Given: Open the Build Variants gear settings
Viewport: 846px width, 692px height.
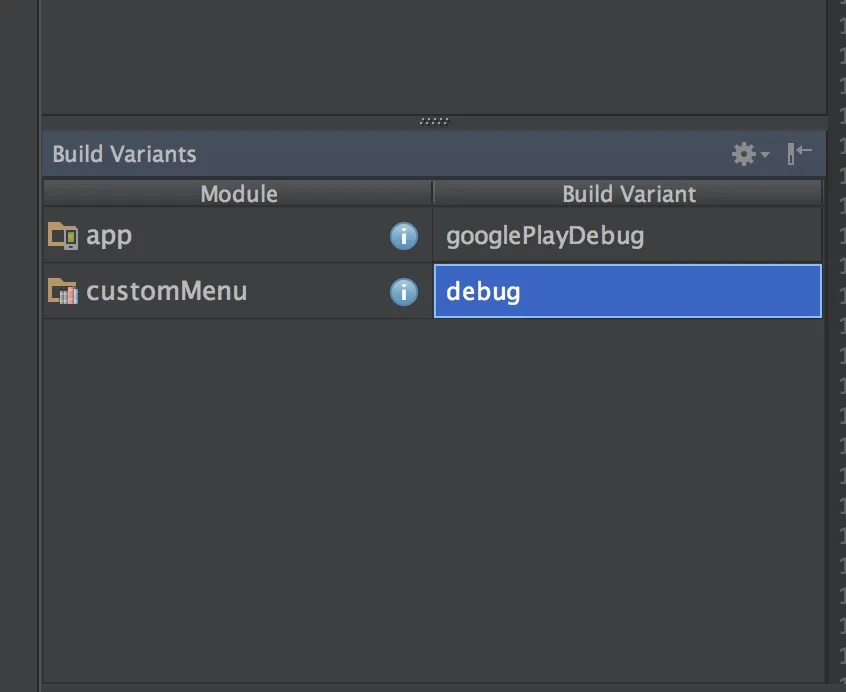Looking at the screenshot, I should pyautogui.click(x=744, y=154).
